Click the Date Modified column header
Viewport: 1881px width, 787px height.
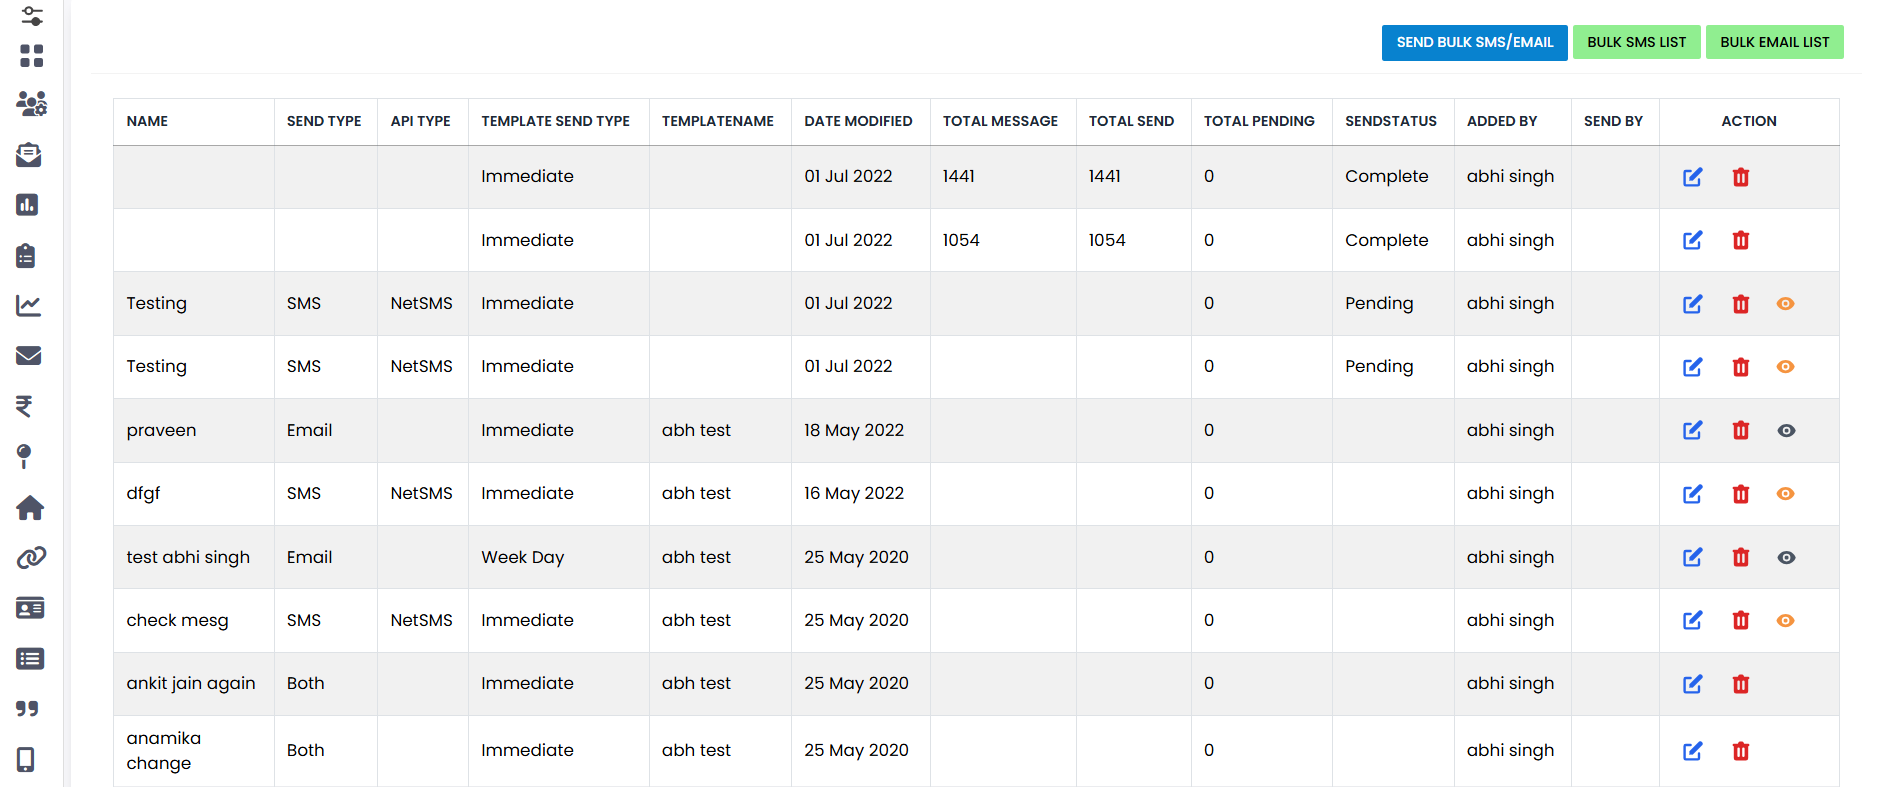(858, 121)
